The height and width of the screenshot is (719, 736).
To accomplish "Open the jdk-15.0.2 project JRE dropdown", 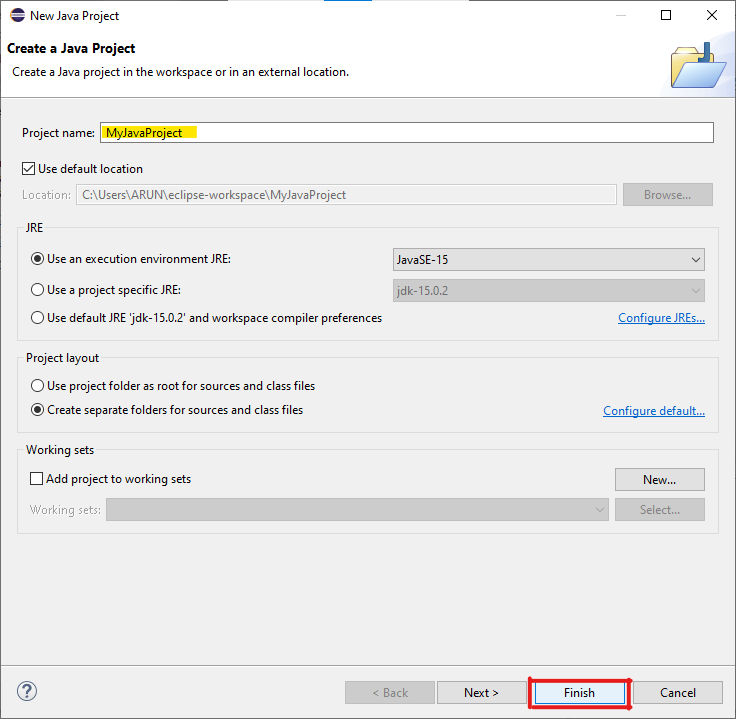I will tap(549, 291).
